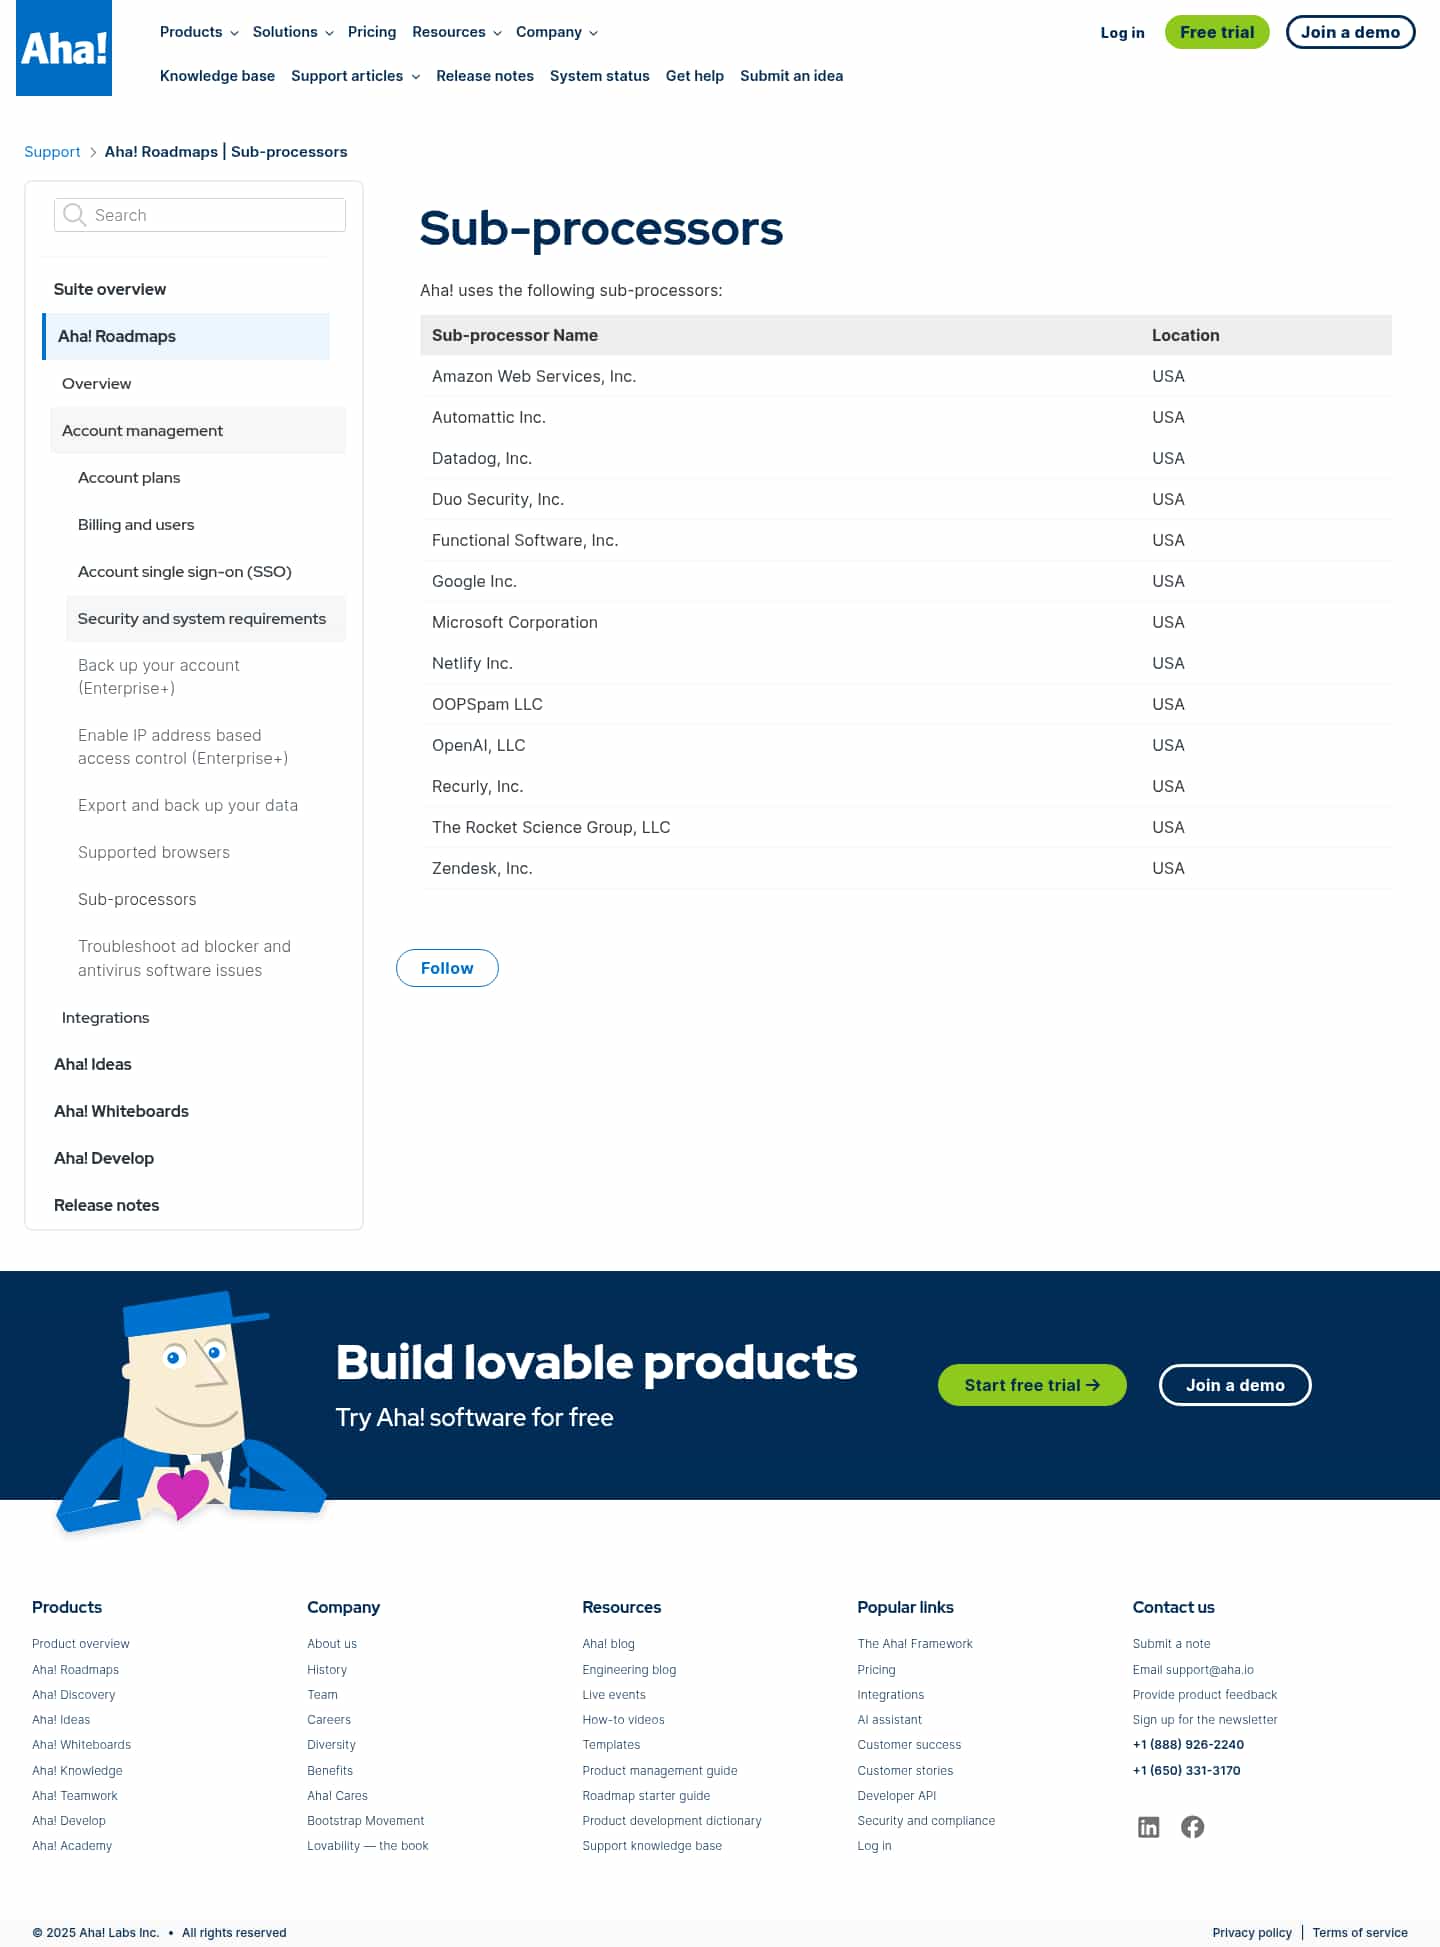Image resolution: width=1440 pixels, height=1947 pixels.
Task: Open Overview in sidebar
Action: [x=96, y=383]
